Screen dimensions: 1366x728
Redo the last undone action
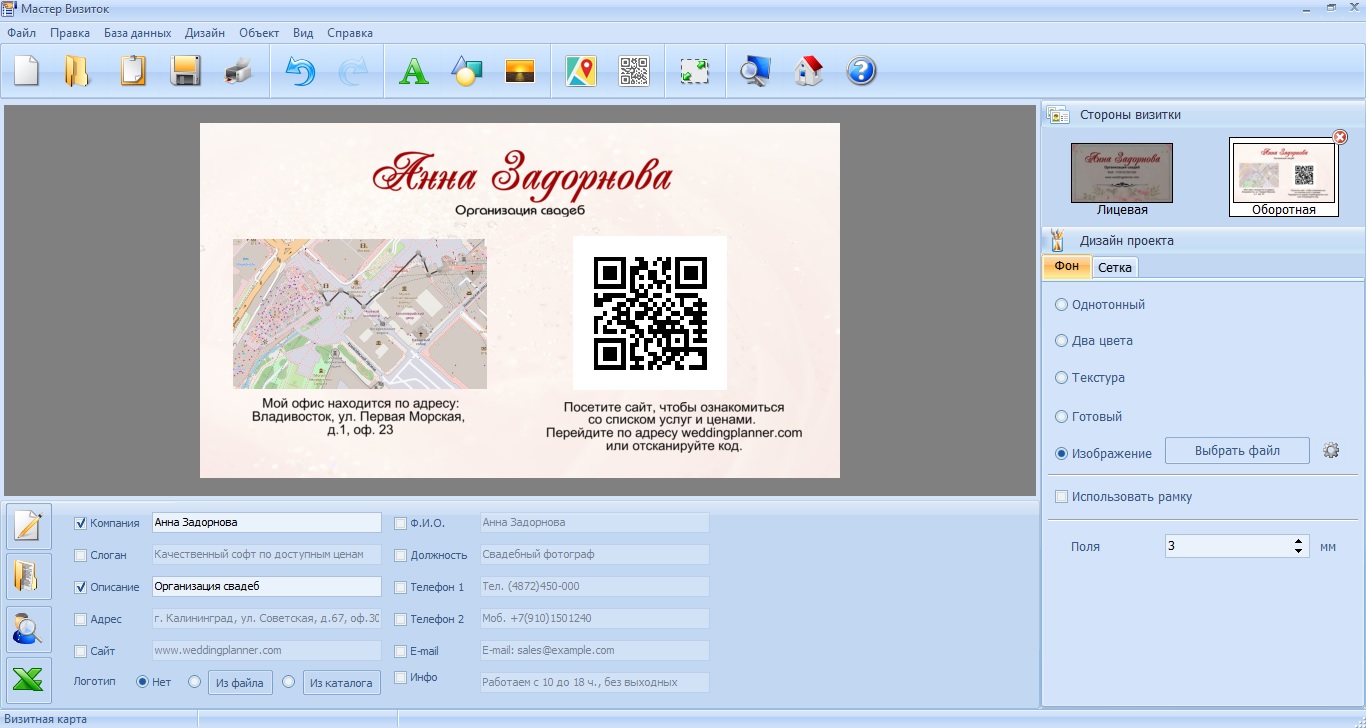point(353,71)
